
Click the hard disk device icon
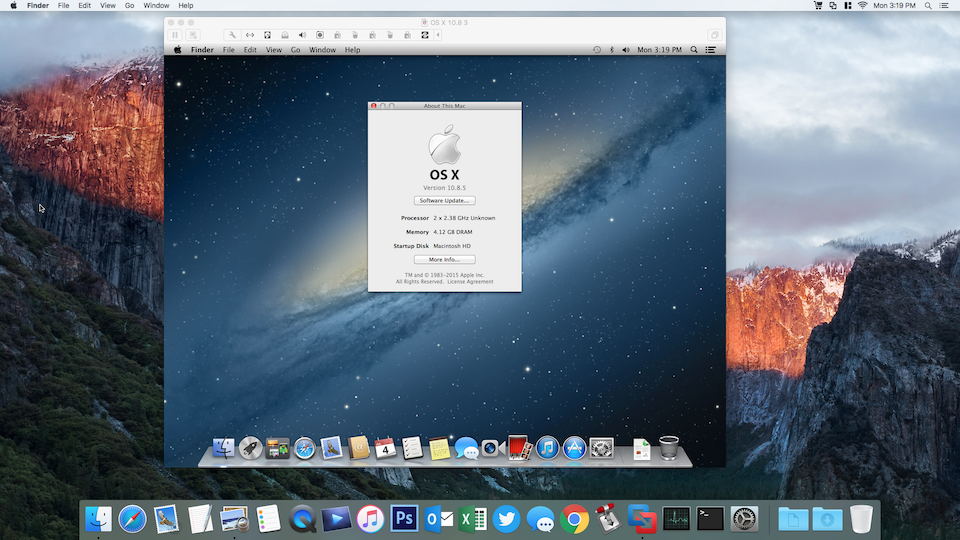(268, 36)
